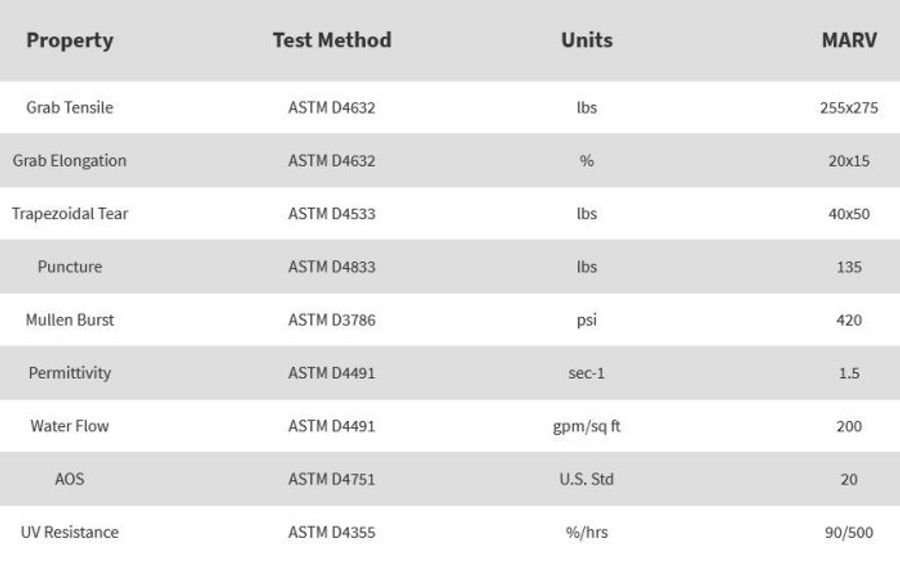Screen dimensions: 900x567
Task: Click the Mullen Burst row label
Action: (69, 320)
